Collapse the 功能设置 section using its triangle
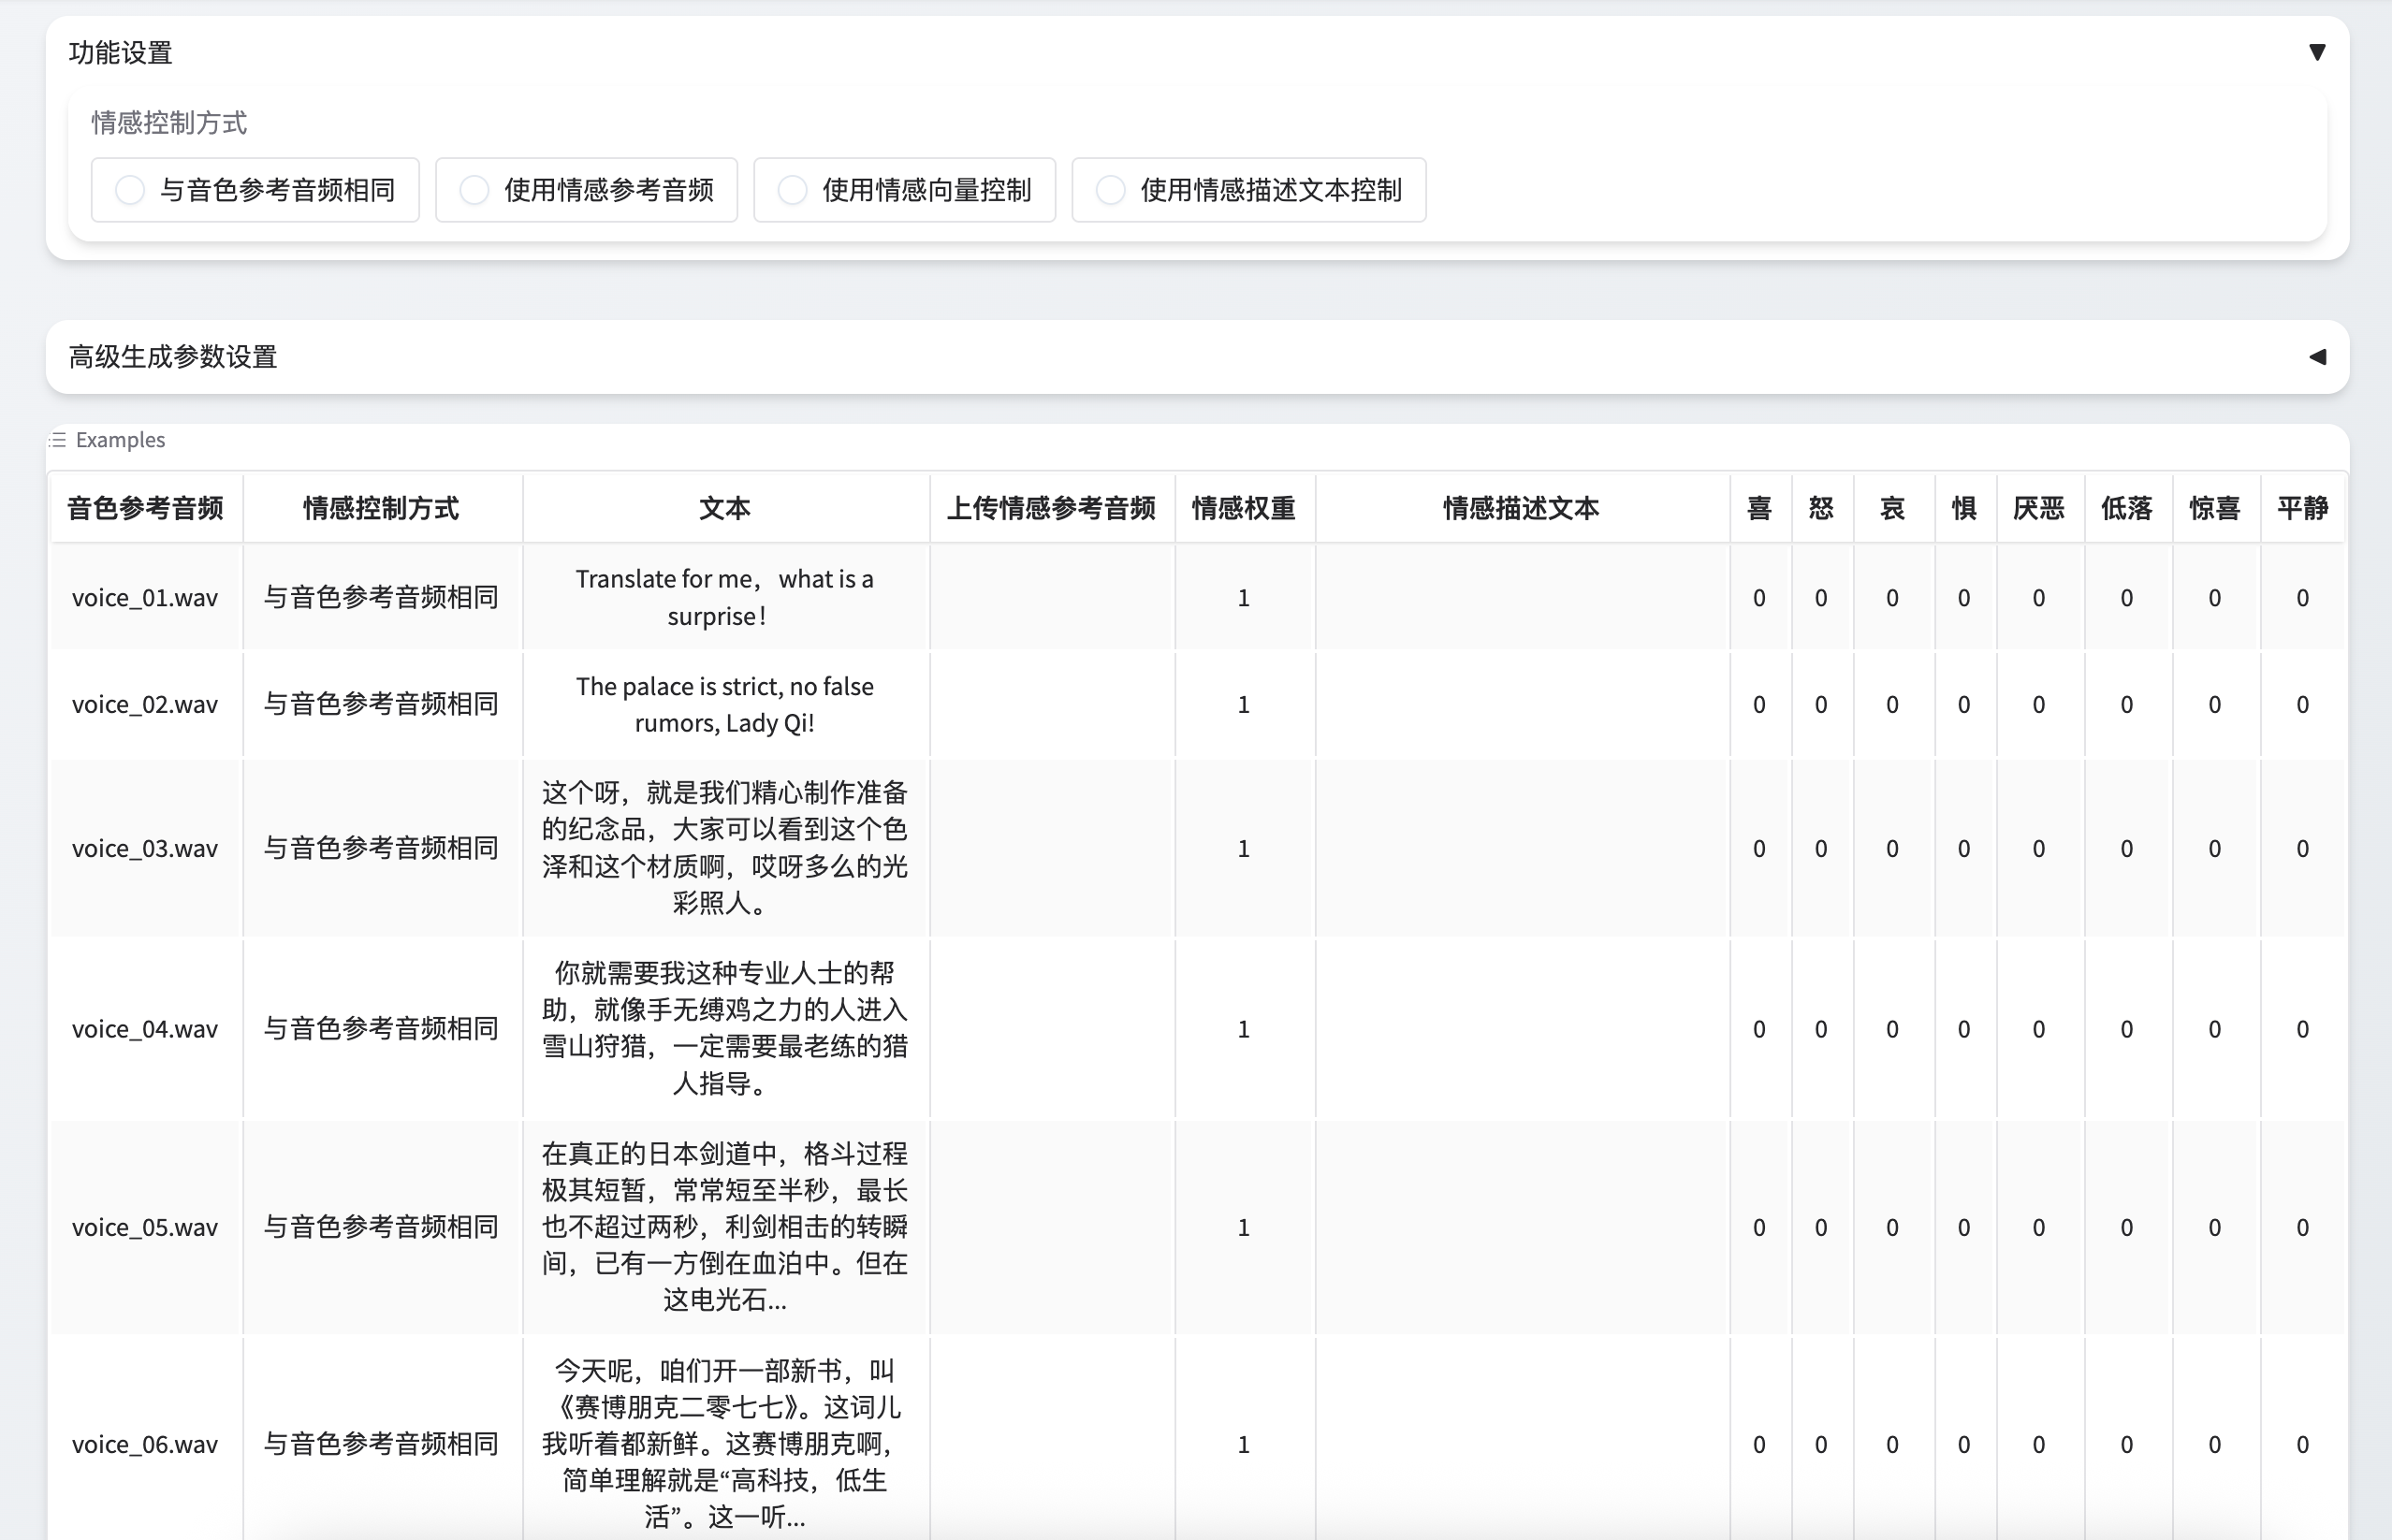 2318,51
